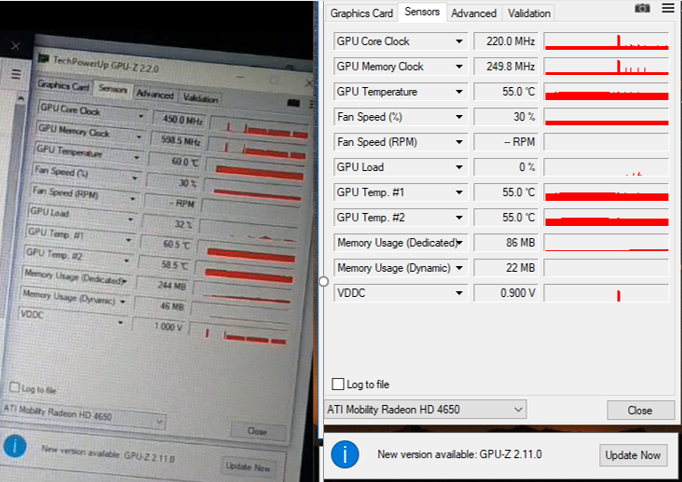Click the blue info icon in left photo window
The width and height of the screenshot is (682, 482).
[15, 446]
